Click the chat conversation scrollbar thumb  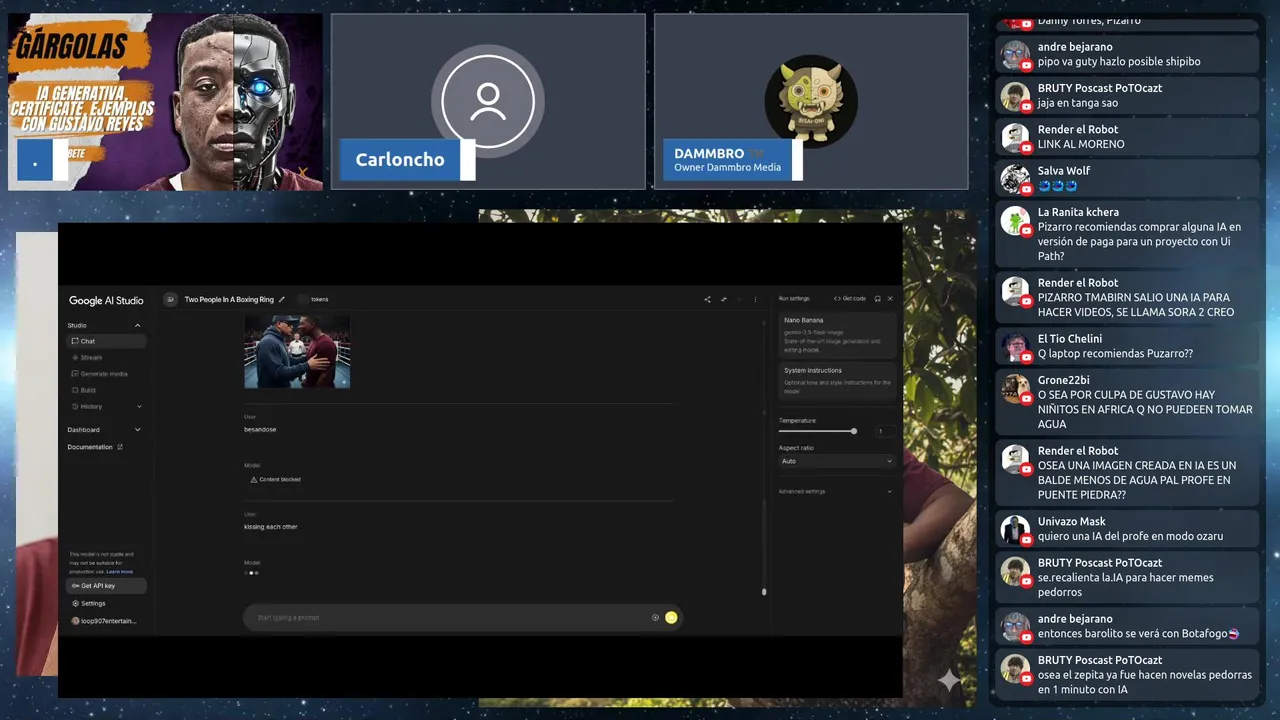(764, 592)
